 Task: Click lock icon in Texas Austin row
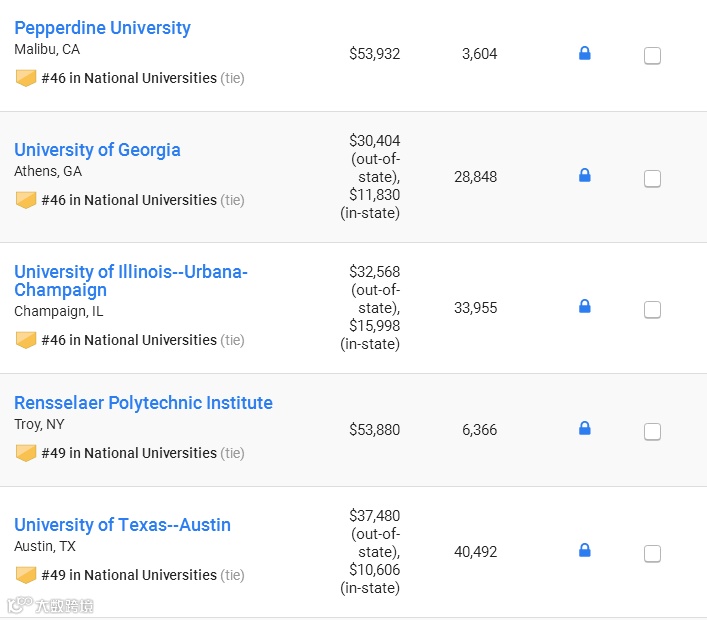click(x=585, y=550)
